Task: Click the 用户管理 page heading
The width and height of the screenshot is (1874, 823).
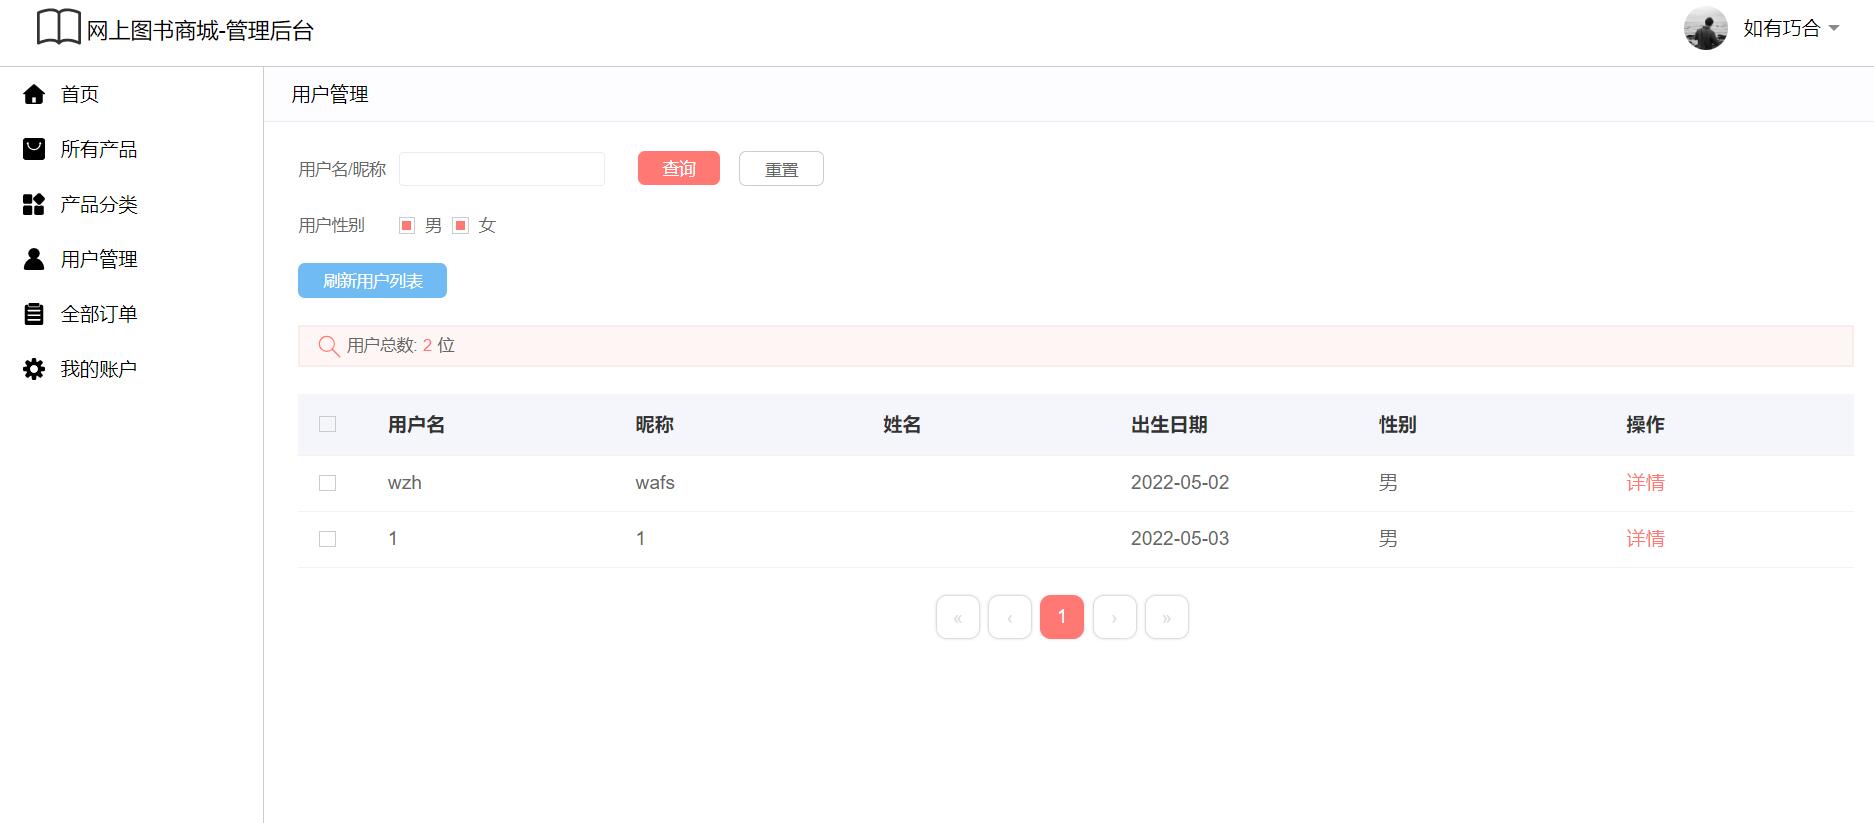Action: click(x=330, y=95)
